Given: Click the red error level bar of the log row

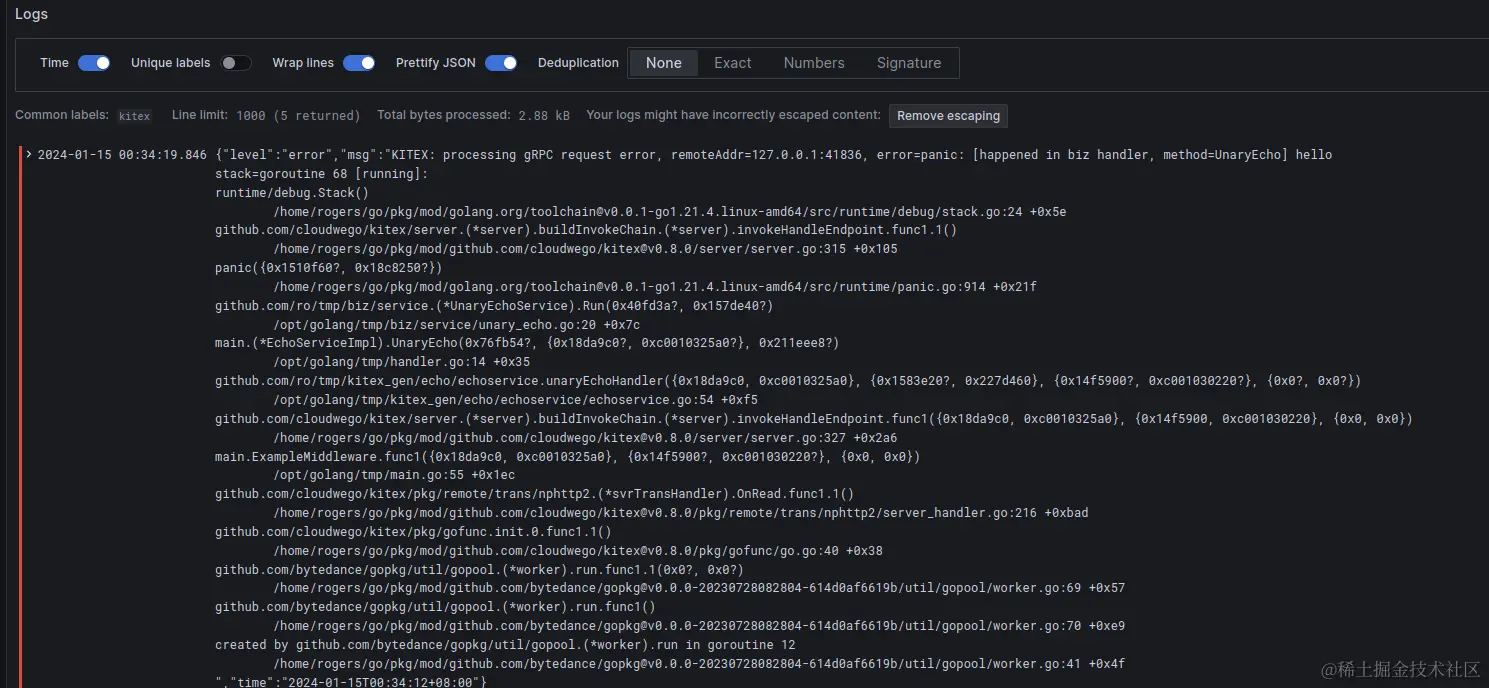Looking at the screenshot, I should 20,416.
